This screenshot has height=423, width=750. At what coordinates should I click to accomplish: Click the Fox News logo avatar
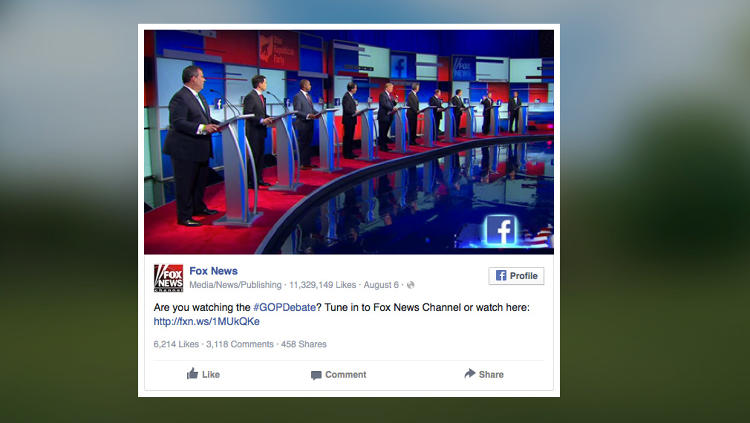168,278
